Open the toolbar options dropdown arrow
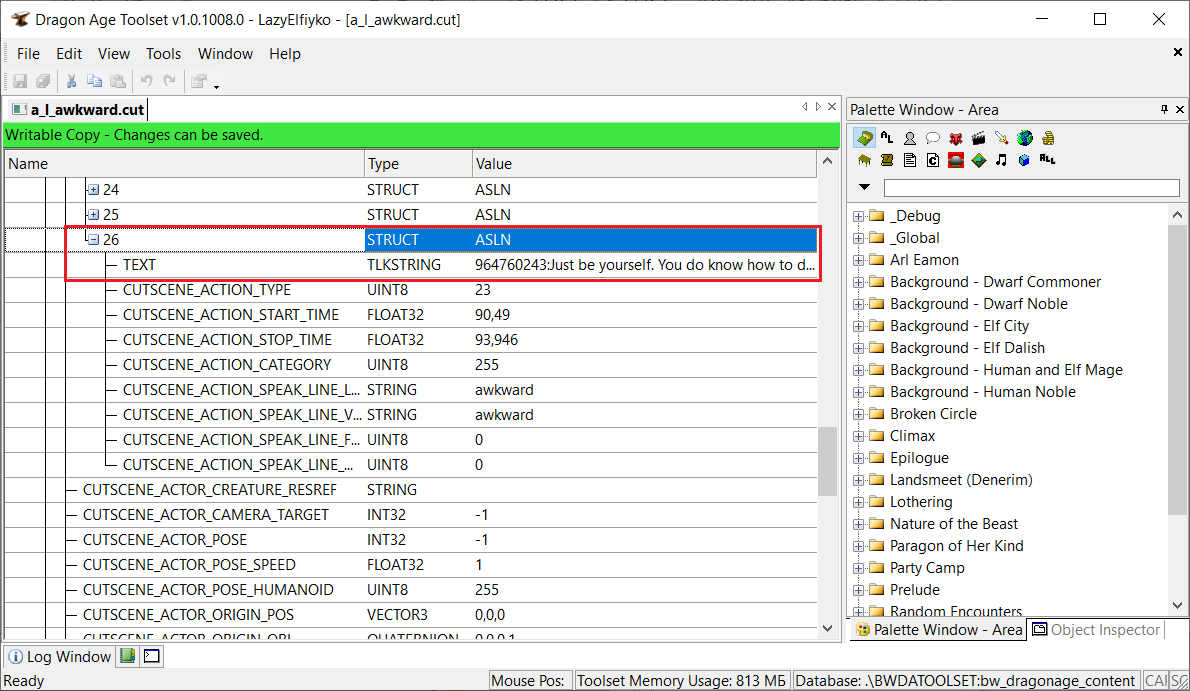This screenshot has width=1190, height=691. (x=216, y=86)
